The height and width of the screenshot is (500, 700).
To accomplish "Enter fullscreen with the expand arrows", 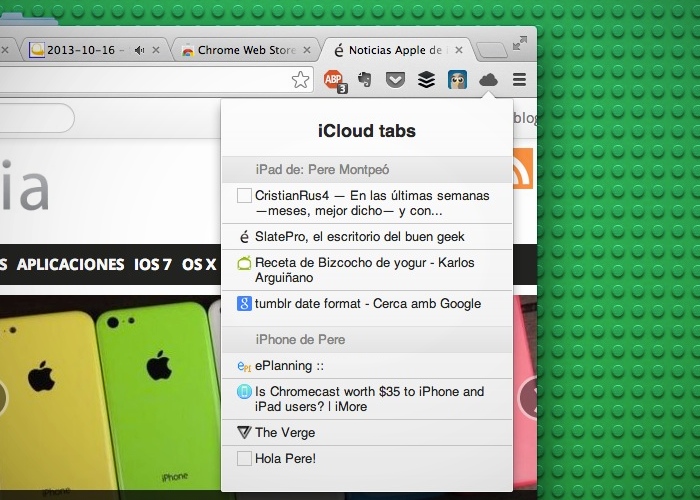I will pos(520,43).
